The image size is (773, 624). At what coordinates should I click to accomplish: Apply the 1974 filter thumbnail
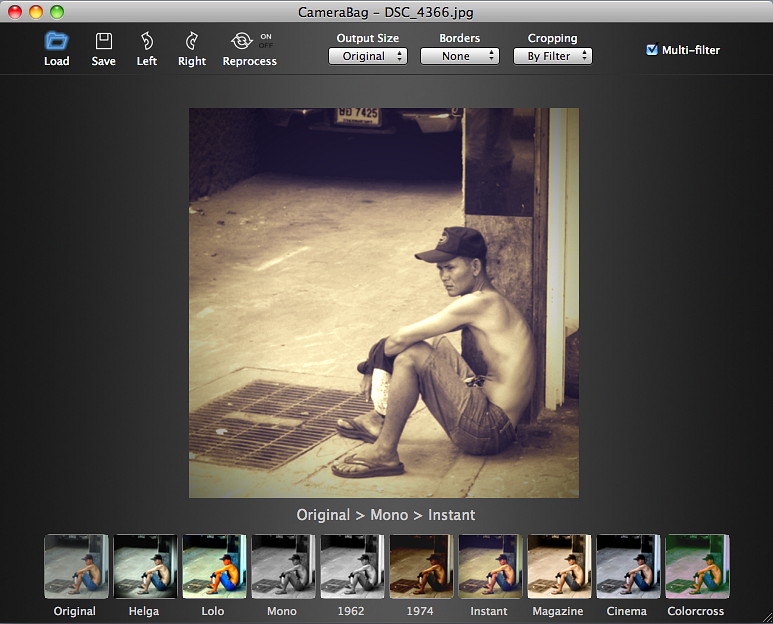(421, 566)
